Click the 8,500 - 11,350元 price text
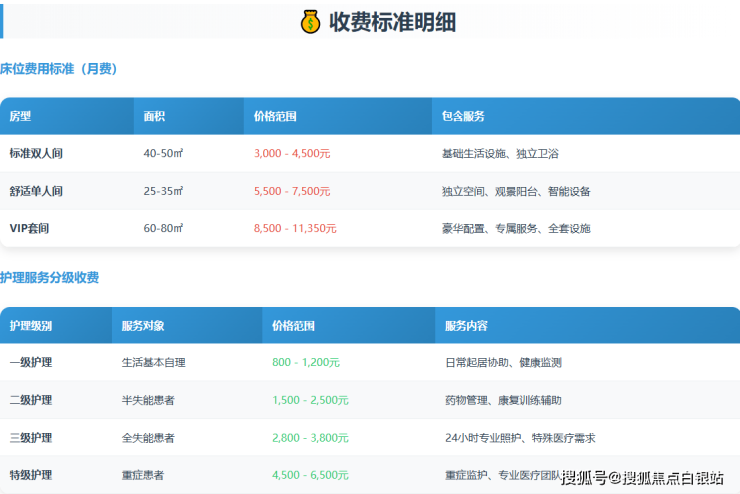This screenshot has height=494, width=740. (x=295, y=228)
